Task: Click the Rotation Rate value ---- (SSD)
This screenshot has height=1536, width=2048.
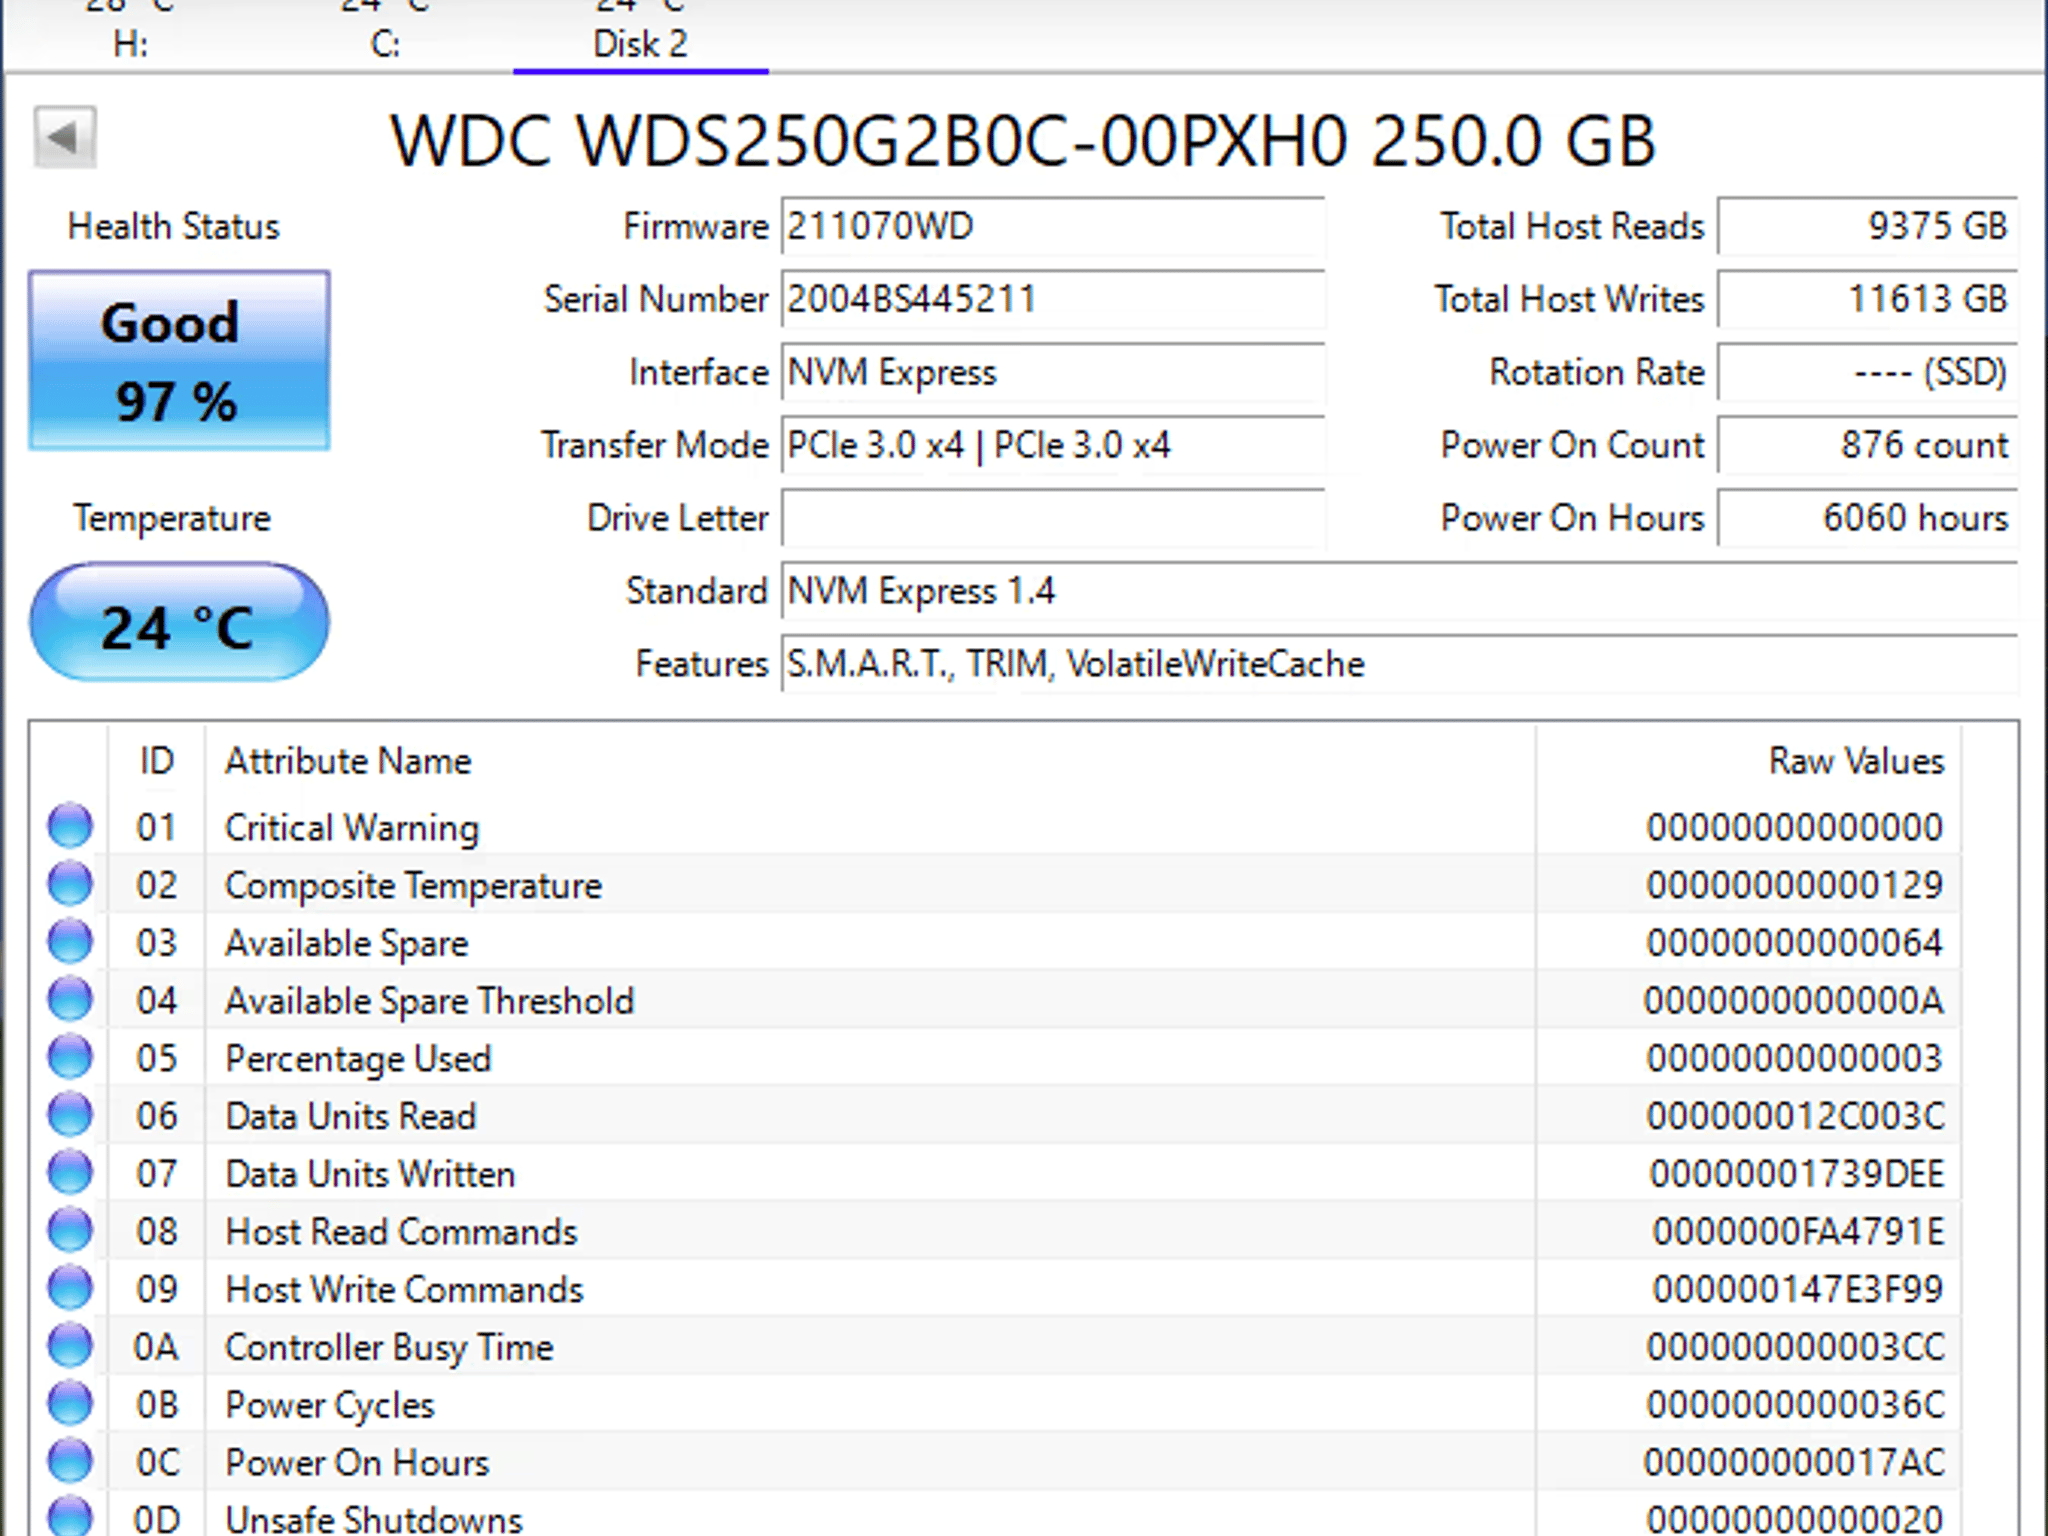Action: click(x=1868, y=372)
